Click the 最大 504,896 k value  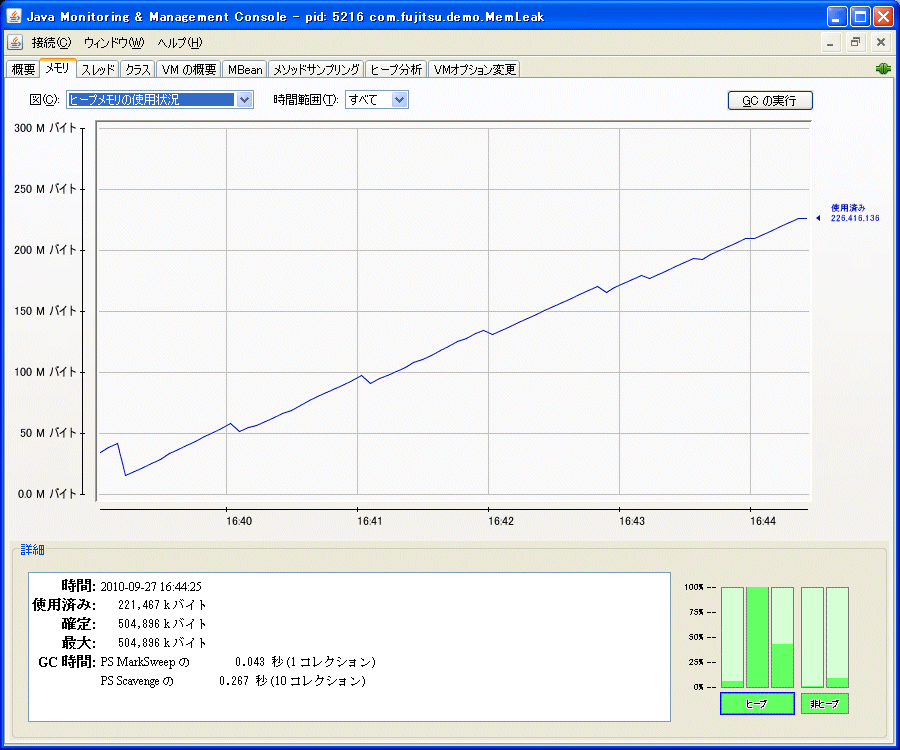[x=162, y=643]
